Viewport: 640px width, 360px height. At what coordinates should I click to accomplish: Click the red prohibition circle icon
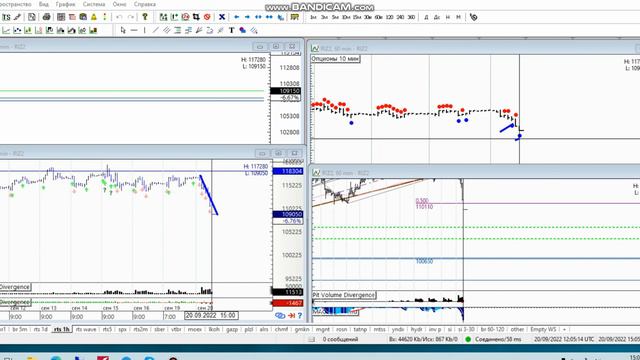click(x=207, y=17)
